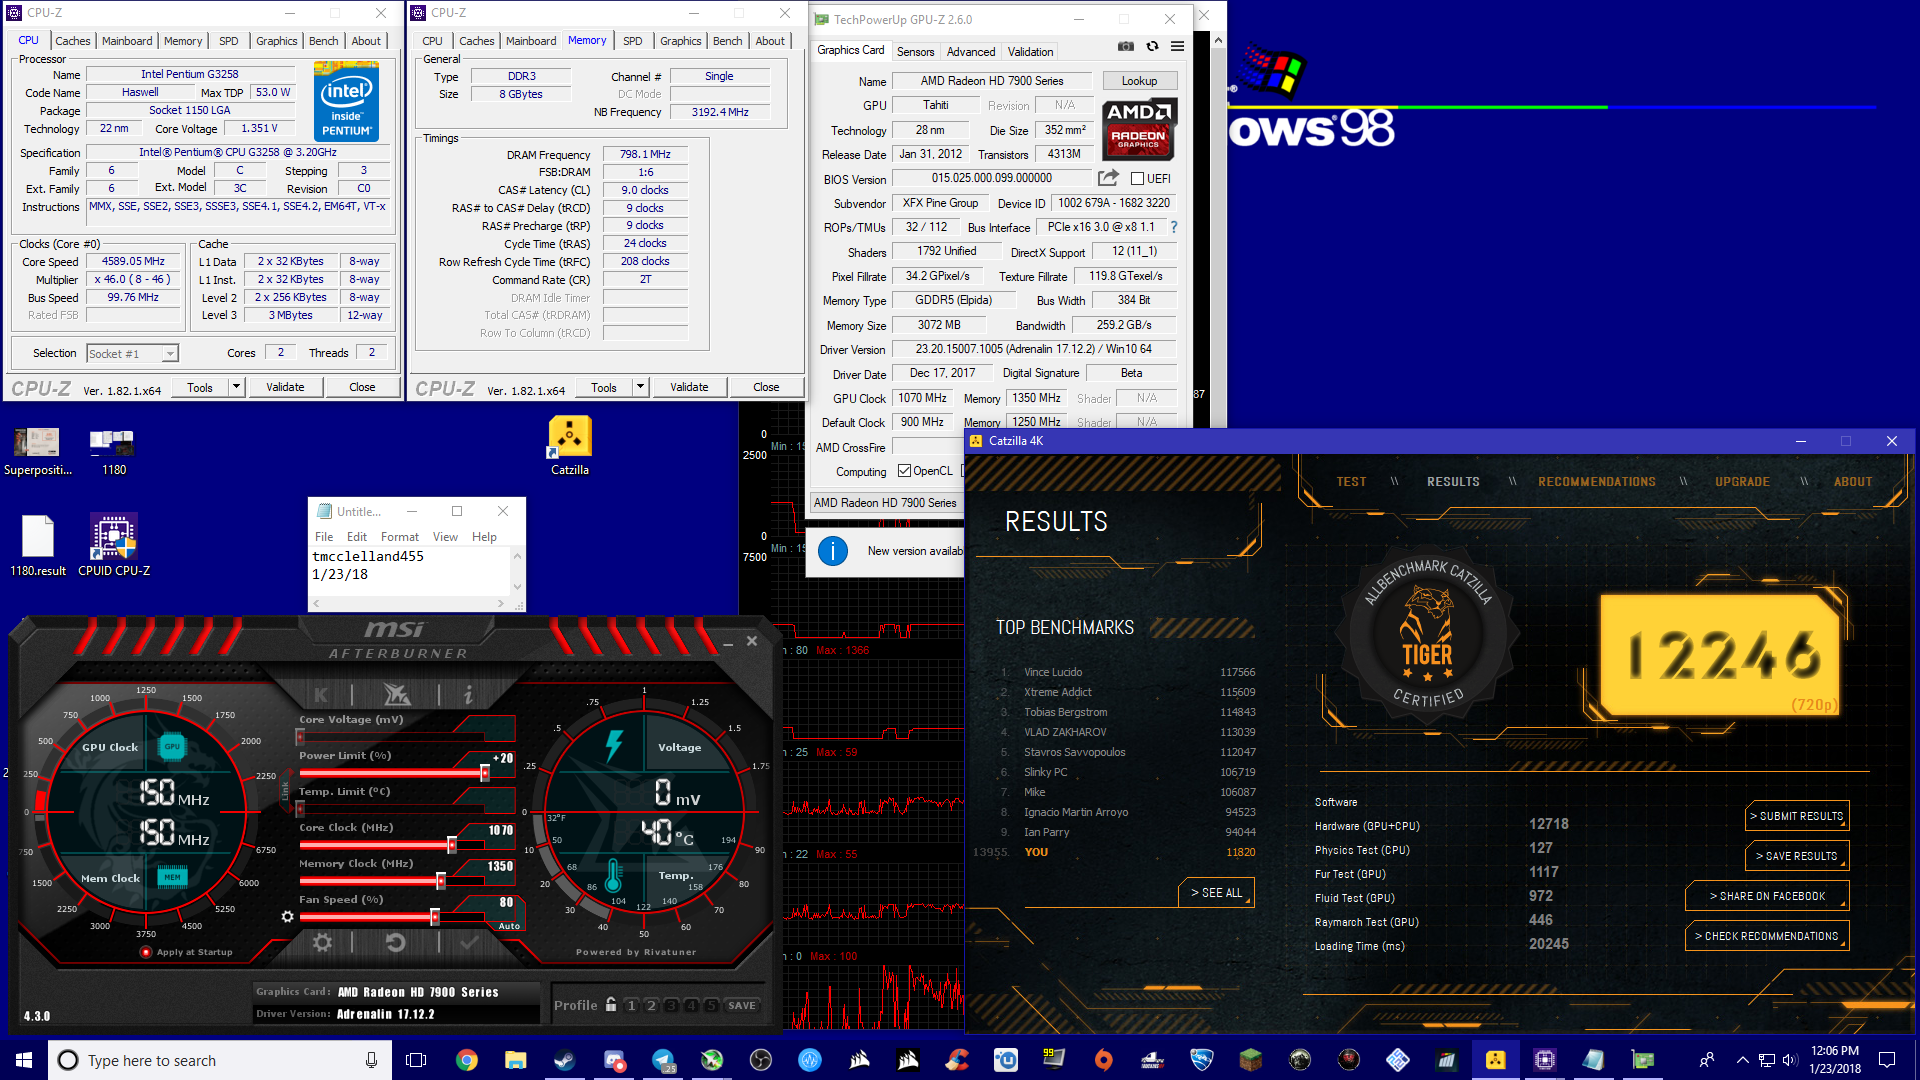Viewport: 1920px width, 1080px height.
Task: Click SEE ALL under top benchmarks
Action: click(x=1216, y=893)
